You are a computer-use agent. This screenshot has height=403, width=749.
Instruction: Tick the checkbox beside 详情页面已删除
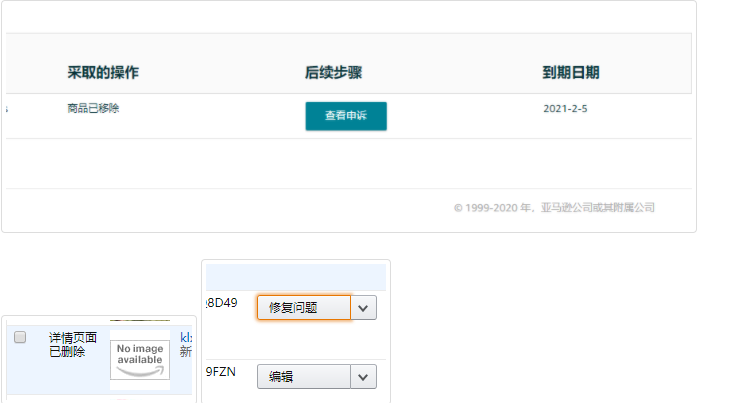(x=20, y=338)
